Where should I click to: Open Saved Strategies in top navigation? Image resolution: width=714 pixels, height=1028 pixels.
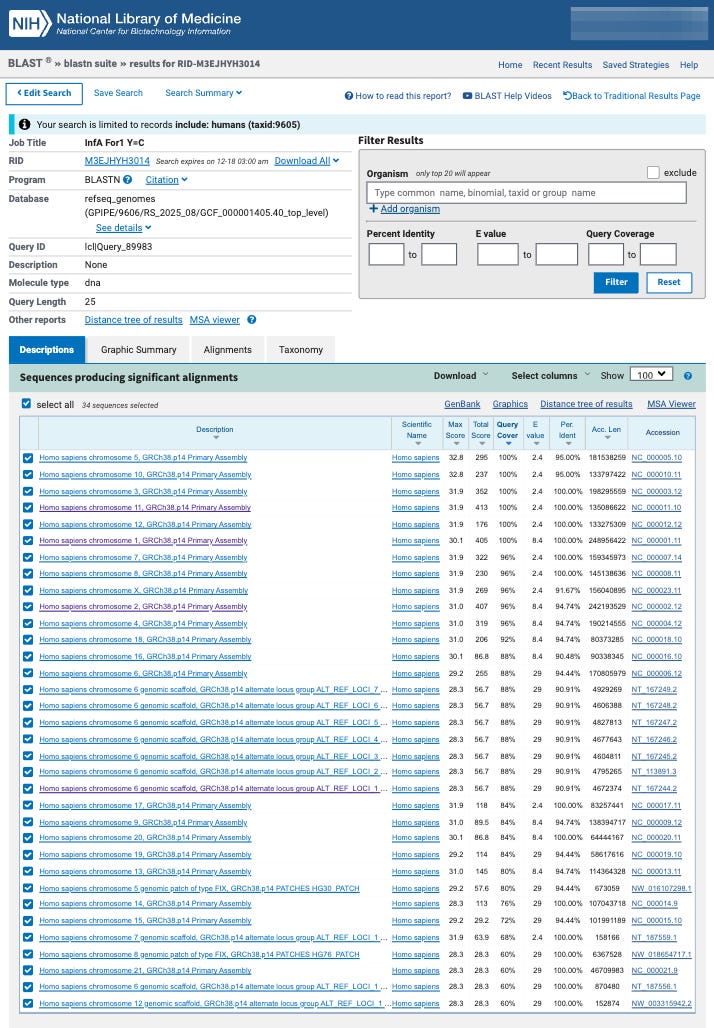[636, 65]
